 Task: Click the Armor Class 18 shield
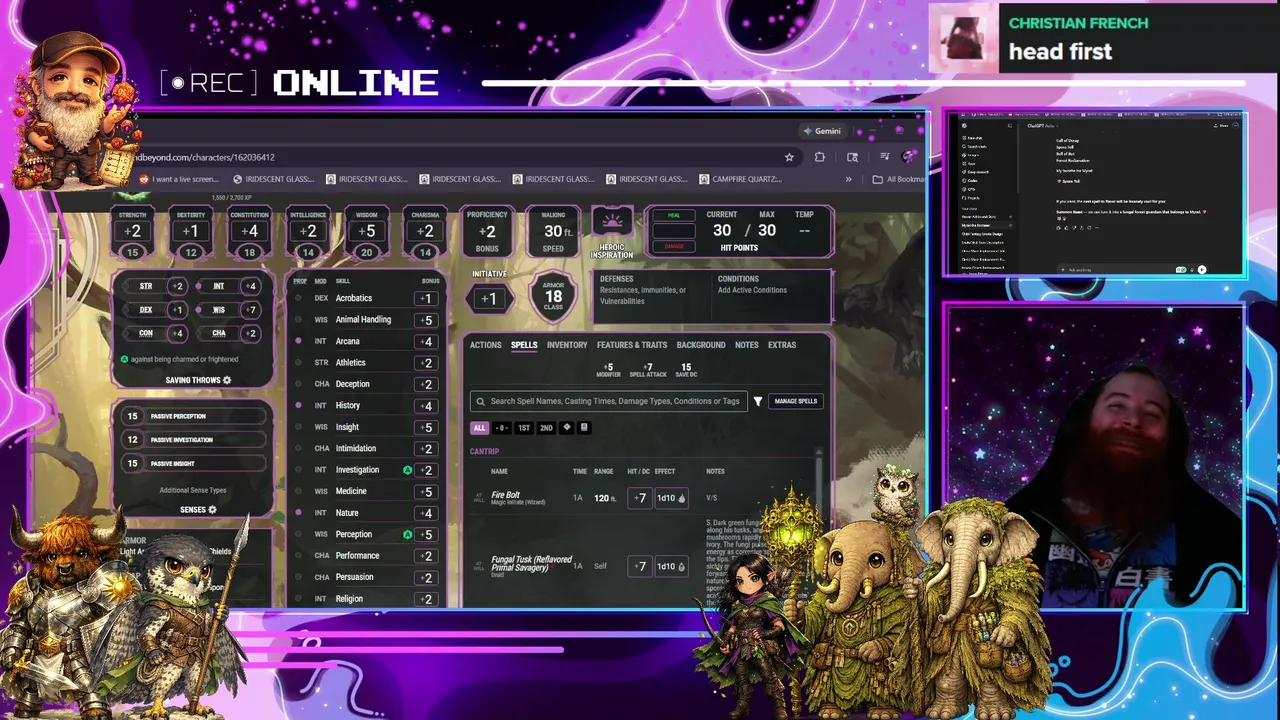pyautogui.click(x=553, y=297)
